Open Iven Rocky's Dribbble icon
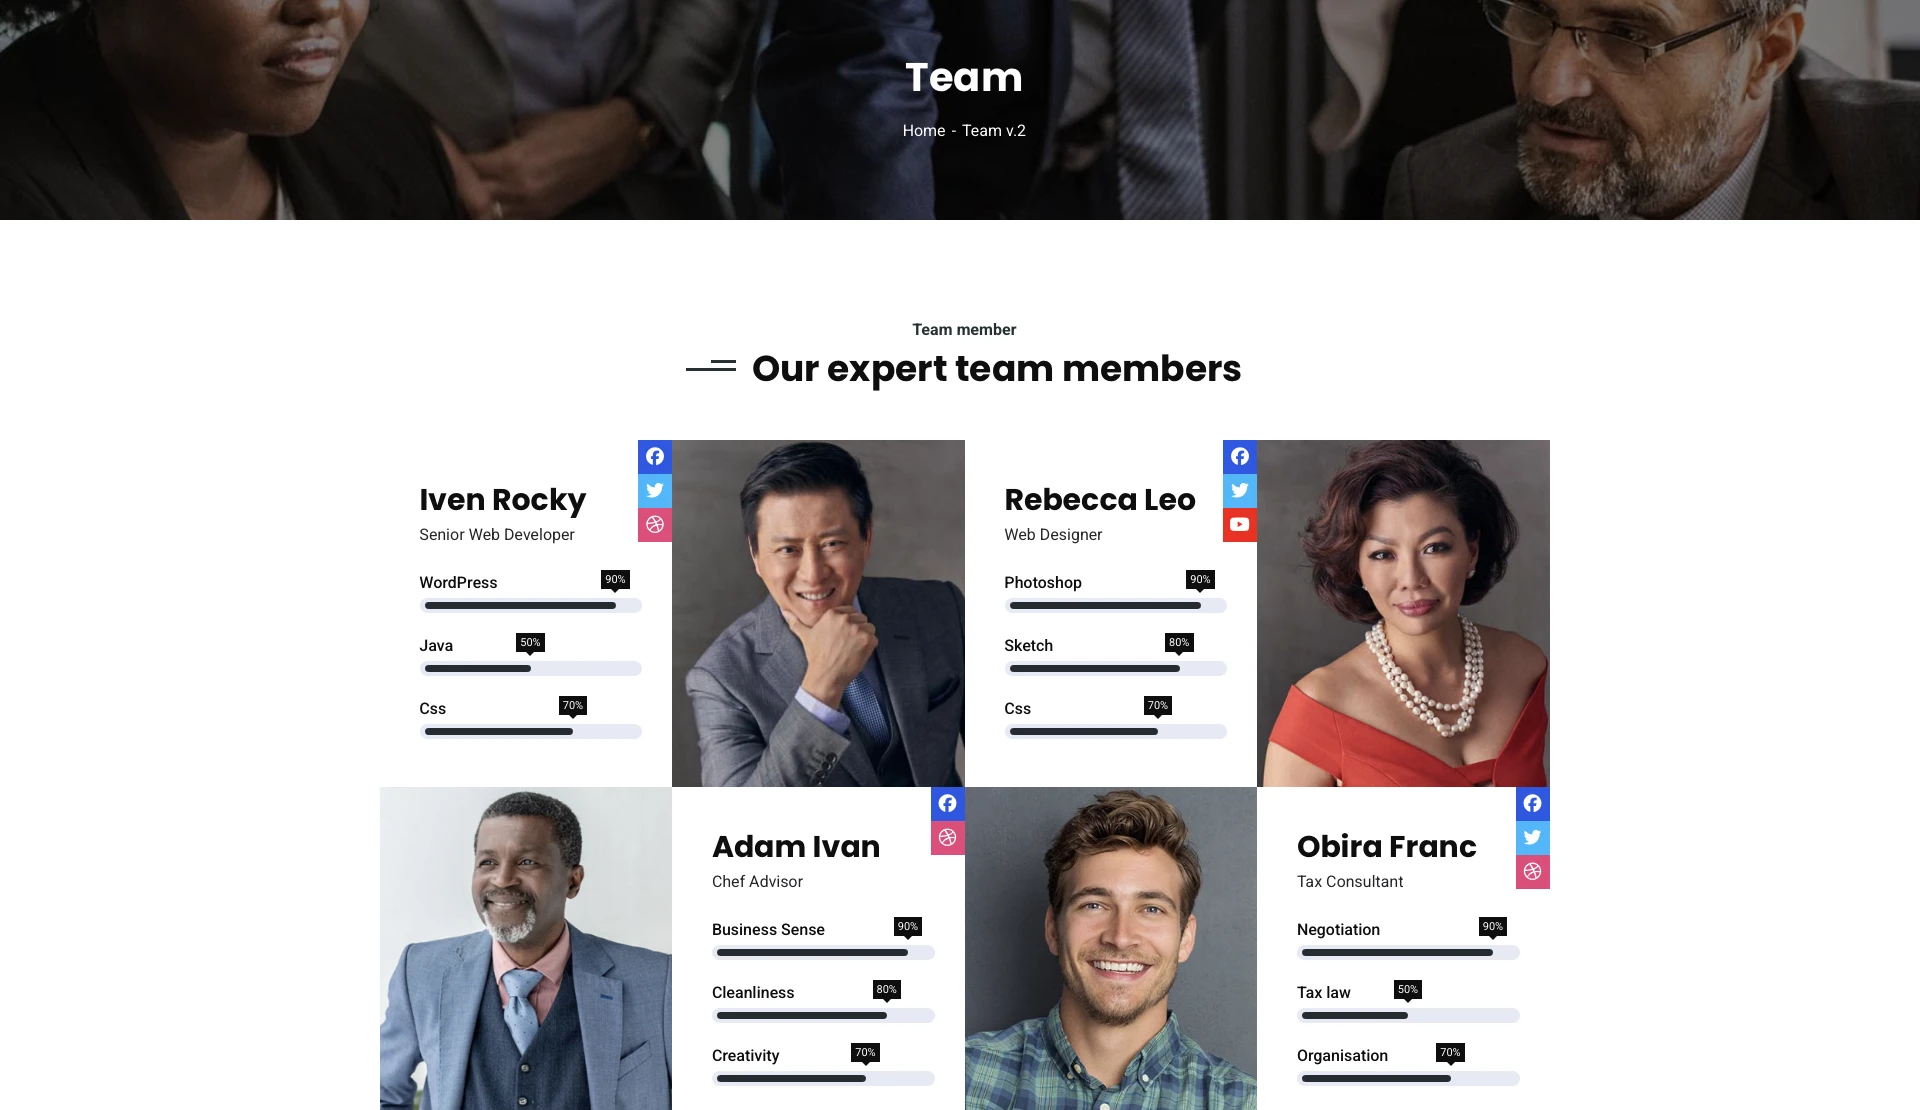This screenshot has width=1920, height=1110. pyautogui.click(x=655, y=525)
